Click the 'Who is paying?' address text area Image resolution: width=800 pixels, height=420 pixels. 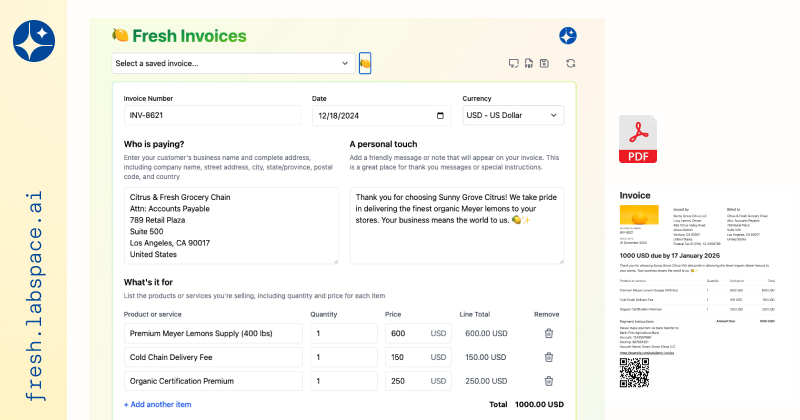click(x=230, y=225)
